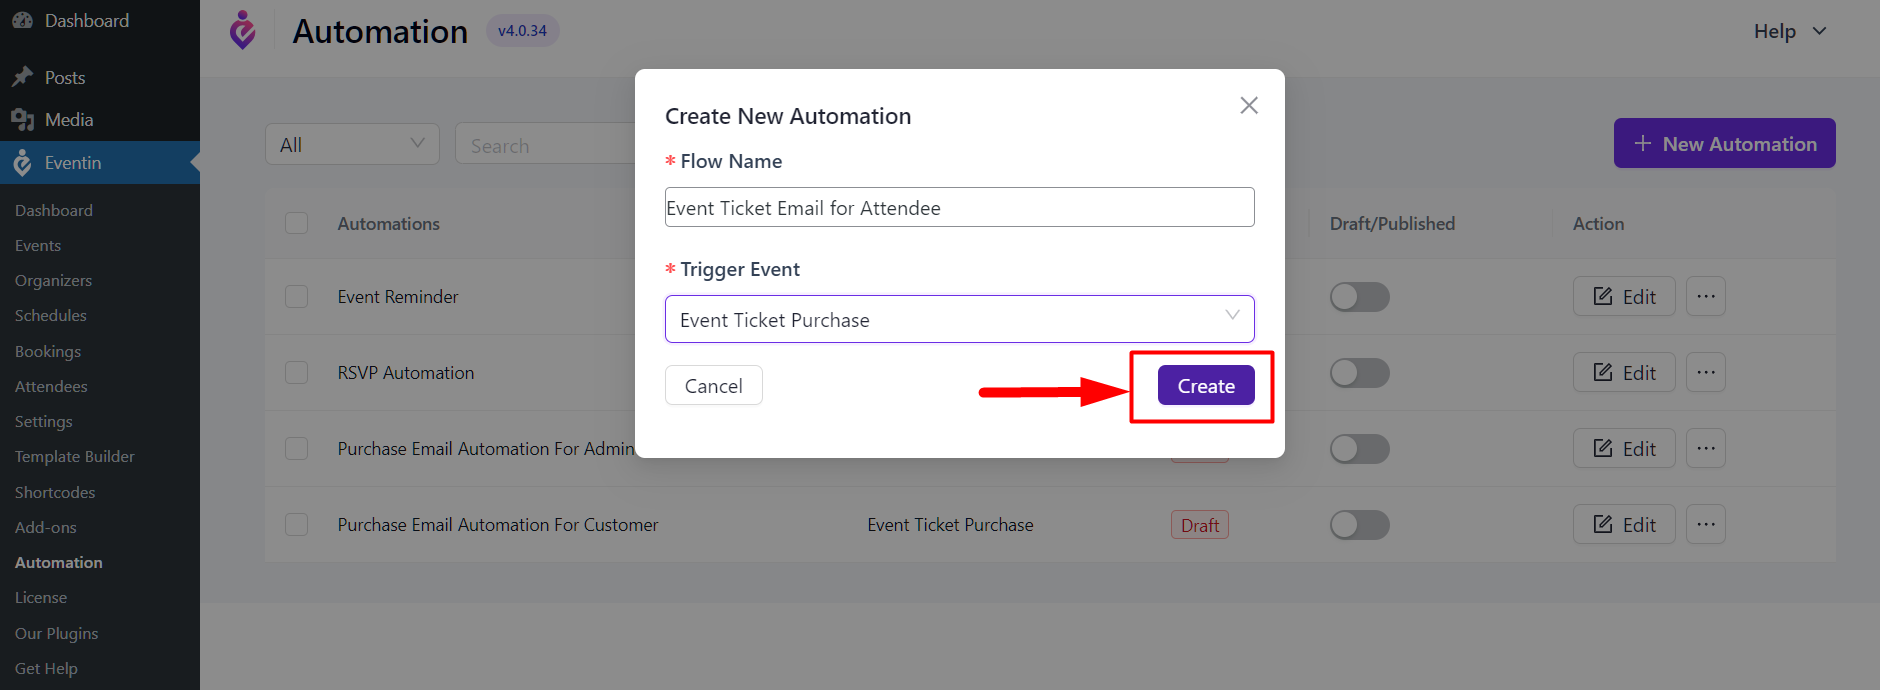Screen dimensions: 1880x690
Task: Click the Create button
Action: tap(1206, 385)
